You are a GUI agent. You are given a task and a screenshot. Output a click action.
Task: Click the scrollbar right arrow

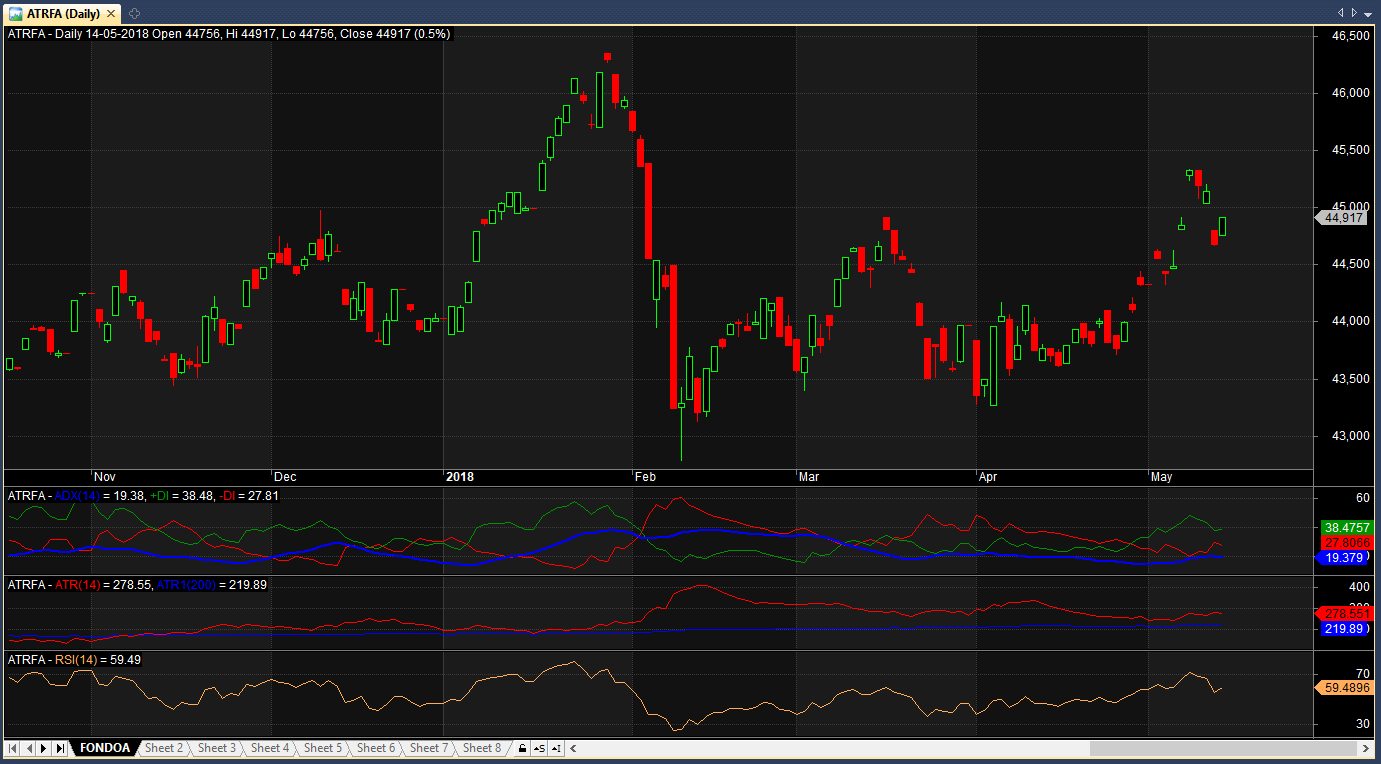[x=1366, y=748]
